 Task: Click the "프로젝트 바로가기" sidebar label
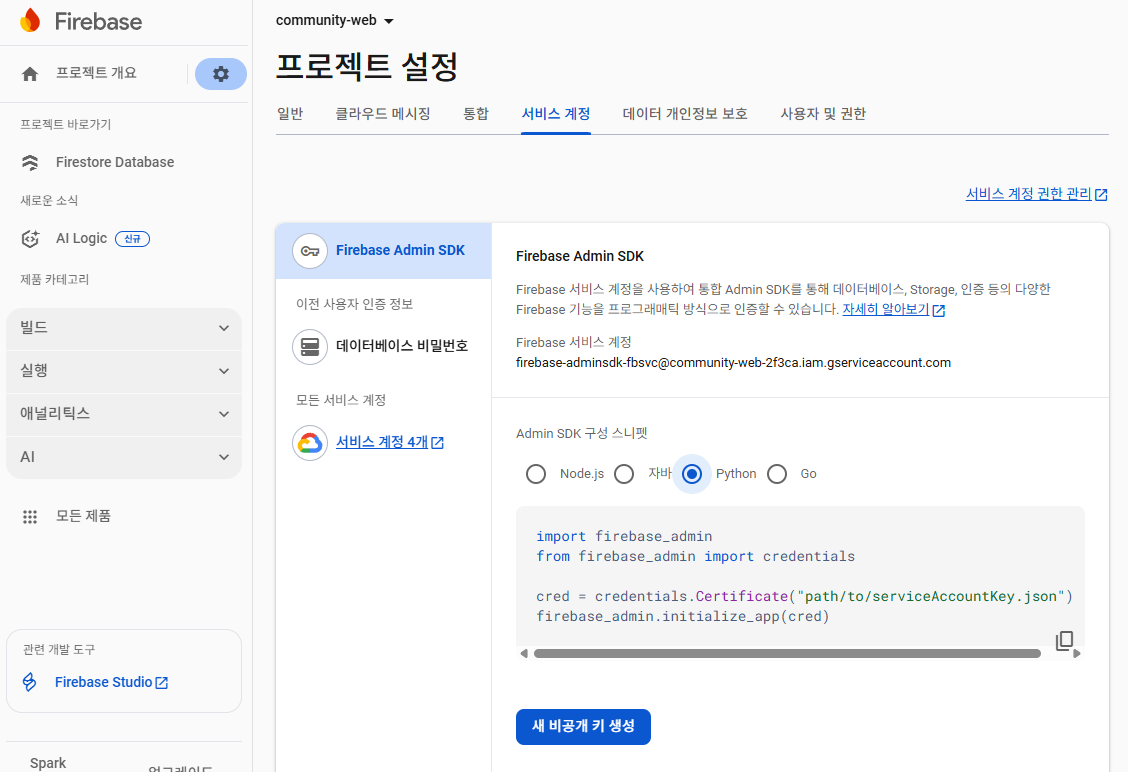(65, 124)
